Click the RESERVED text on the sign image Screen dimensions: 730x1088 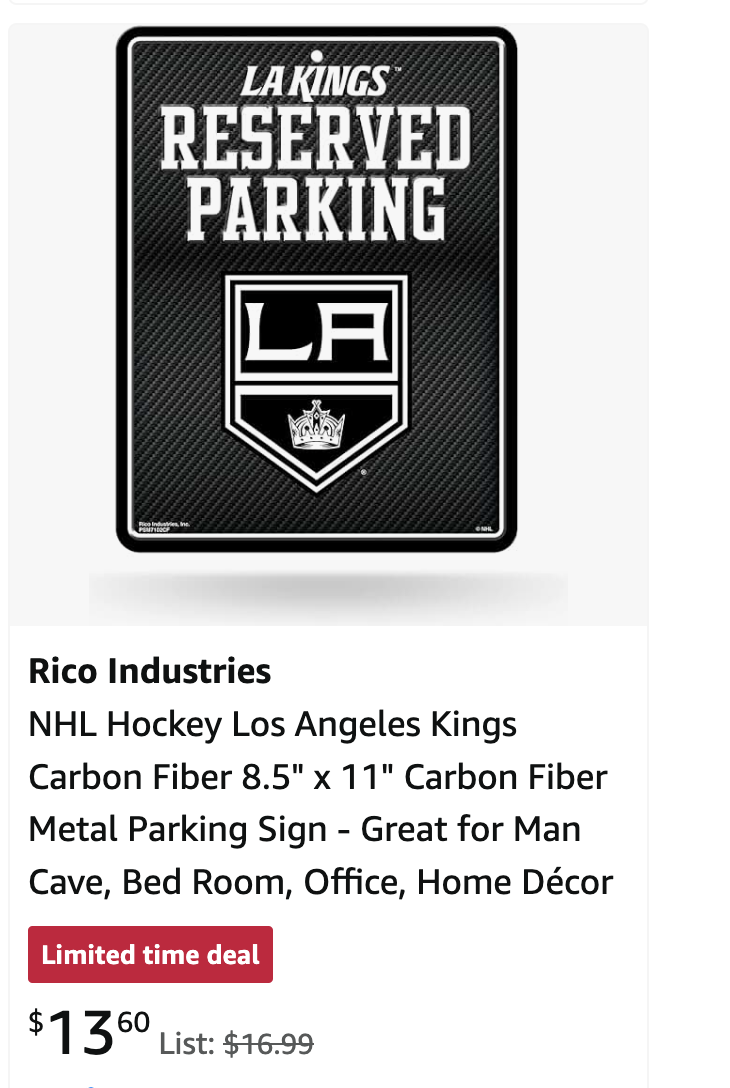316,138
